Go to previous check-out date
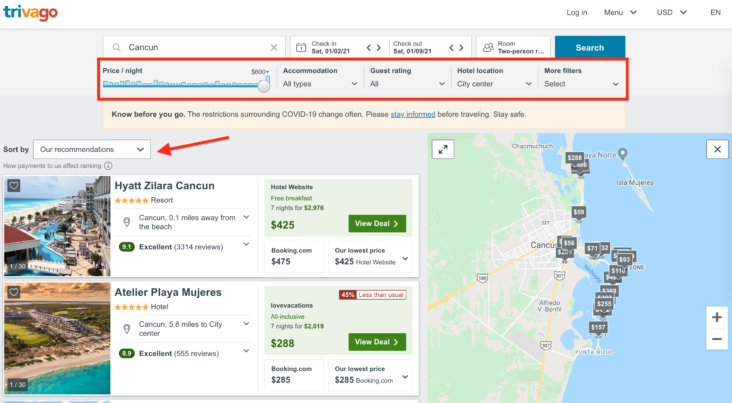732x403 pixels. 451,48
